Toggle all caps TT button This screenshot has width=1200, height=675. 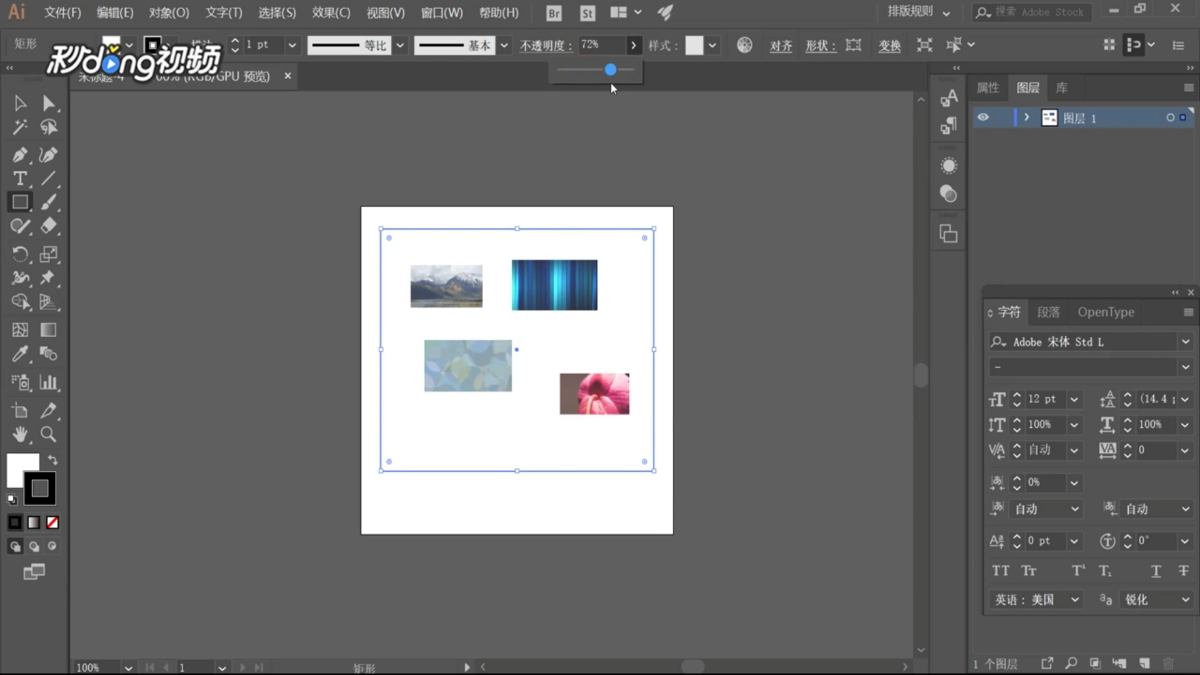(1001, 571)
